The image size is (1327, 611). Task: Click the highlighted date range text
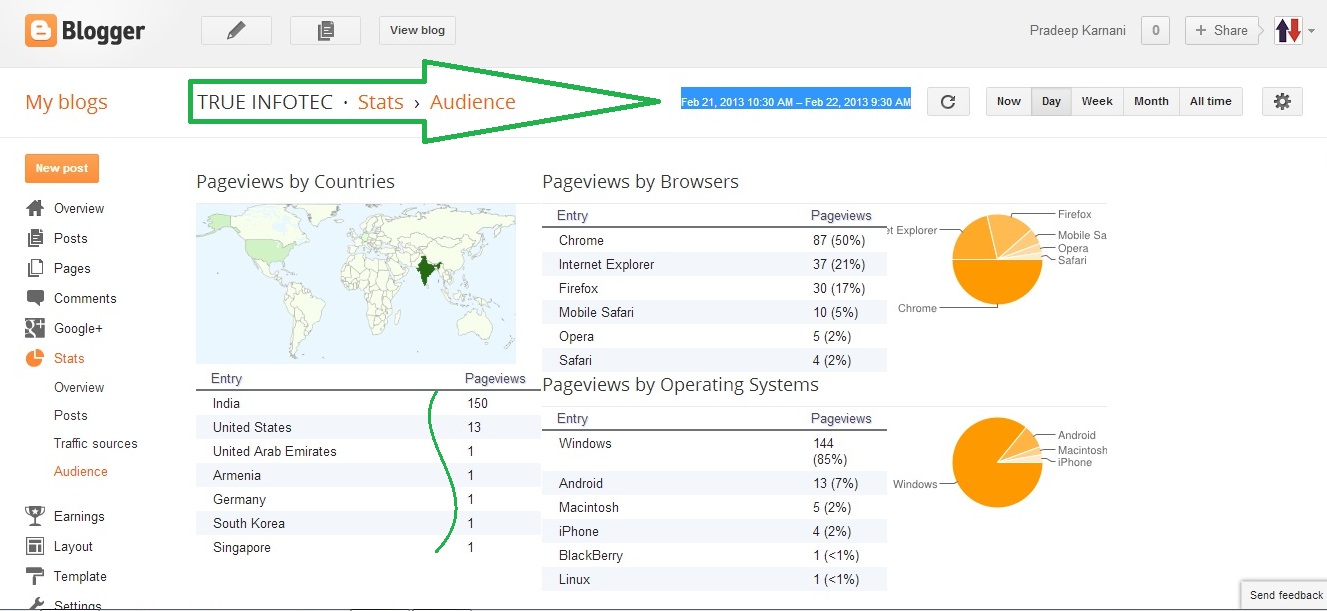point(796,101)
